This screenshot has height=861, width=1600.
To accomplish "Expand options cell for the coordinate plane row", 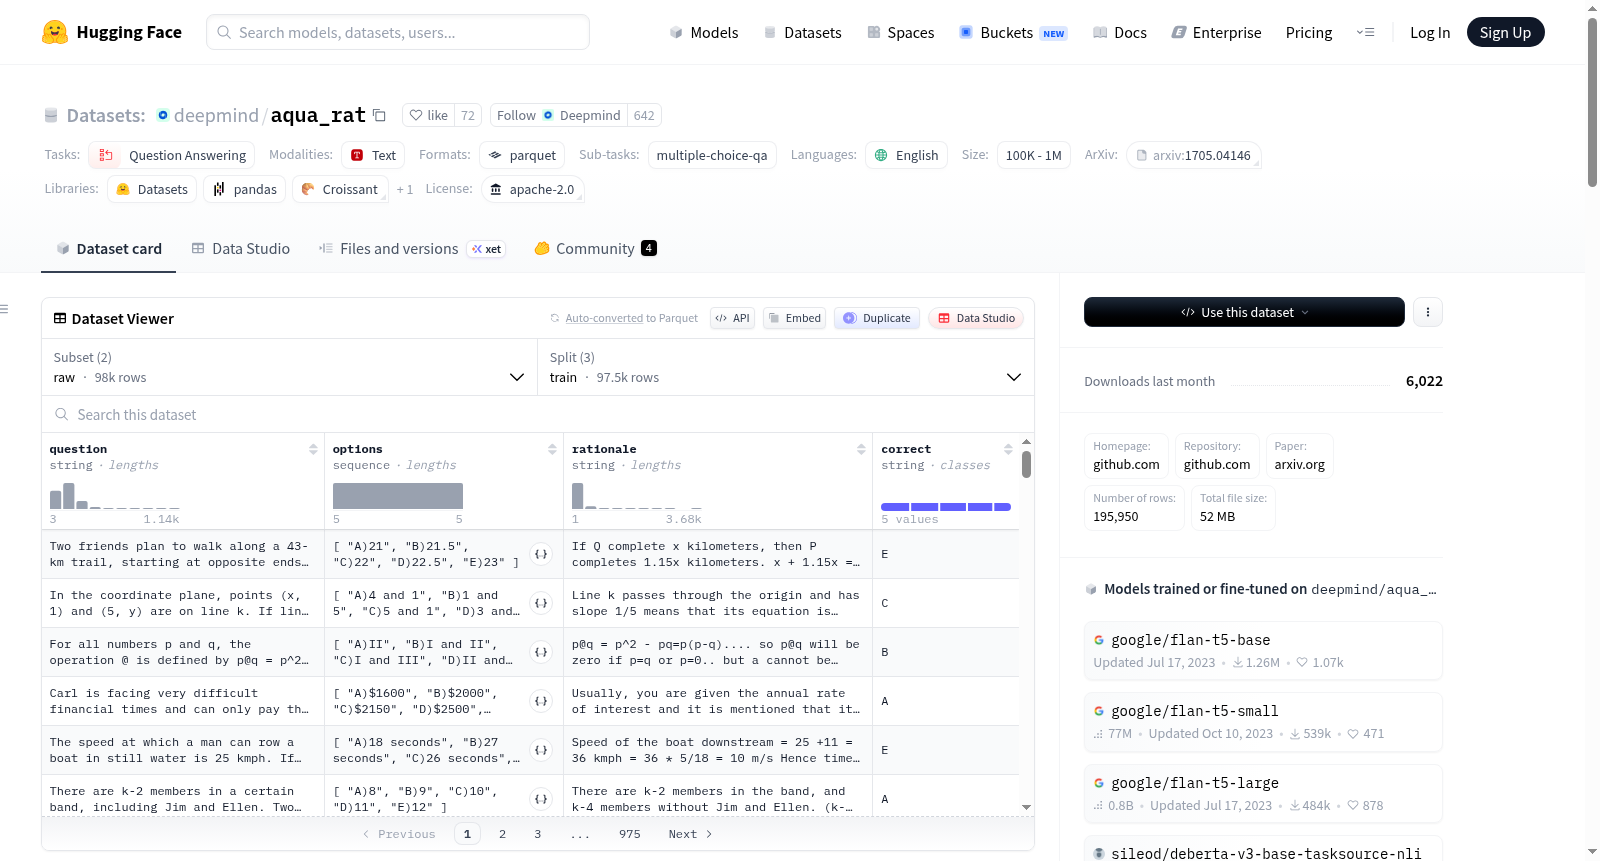I will (x=541, y=603).
